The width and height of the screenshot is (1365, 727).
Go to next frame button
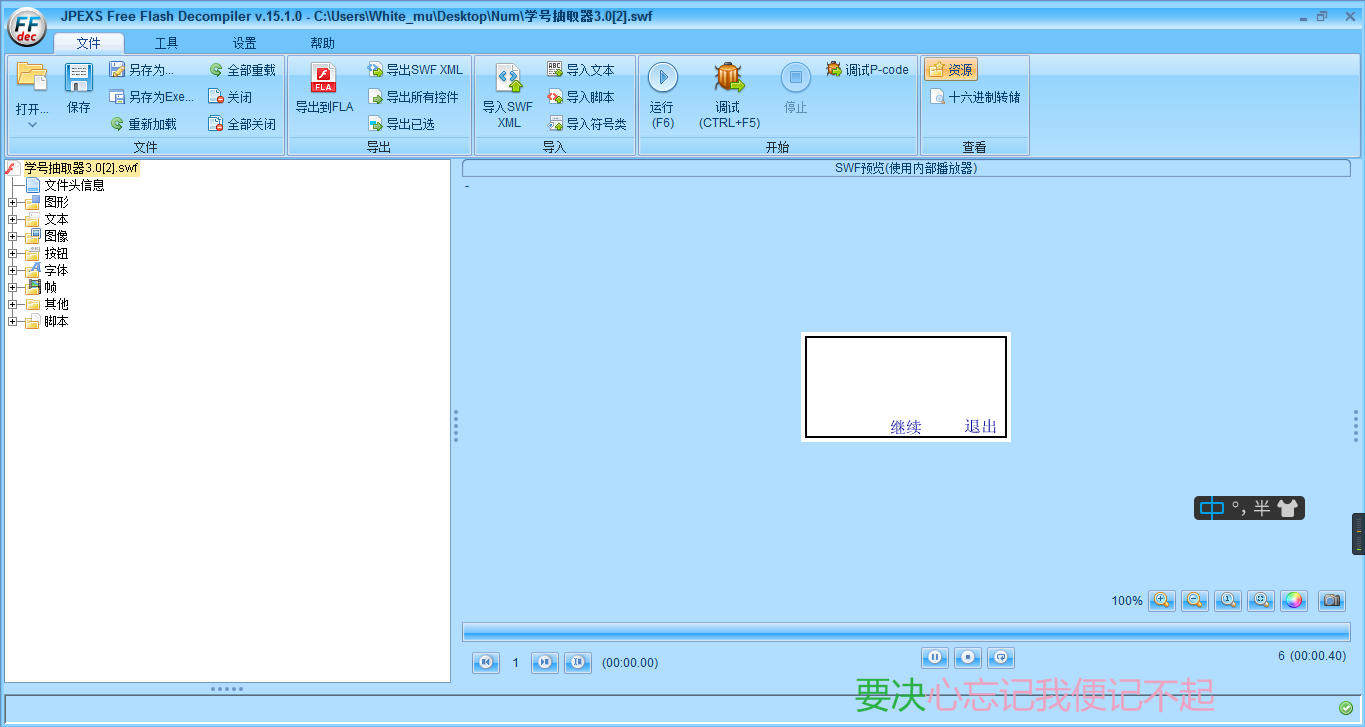tap(544, 662)
